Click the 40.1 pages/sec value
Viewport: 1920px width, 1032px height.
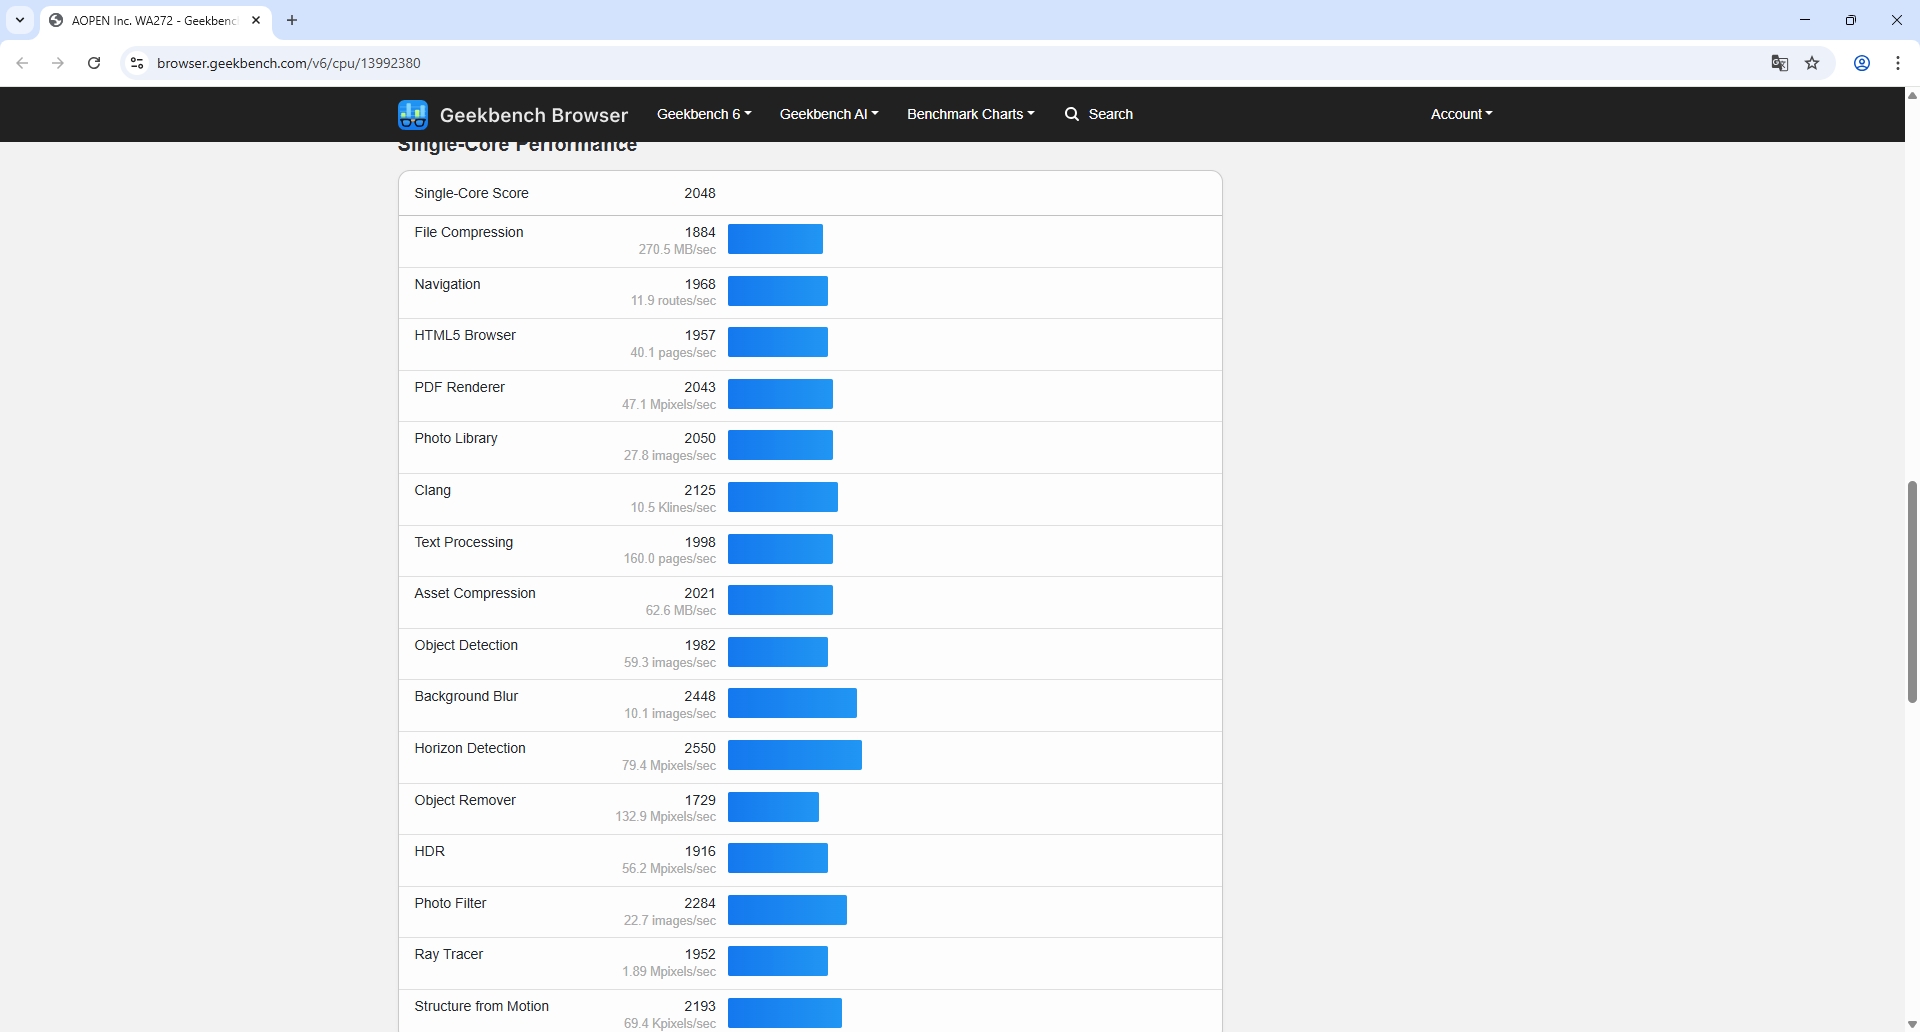[x=673, y=353]
